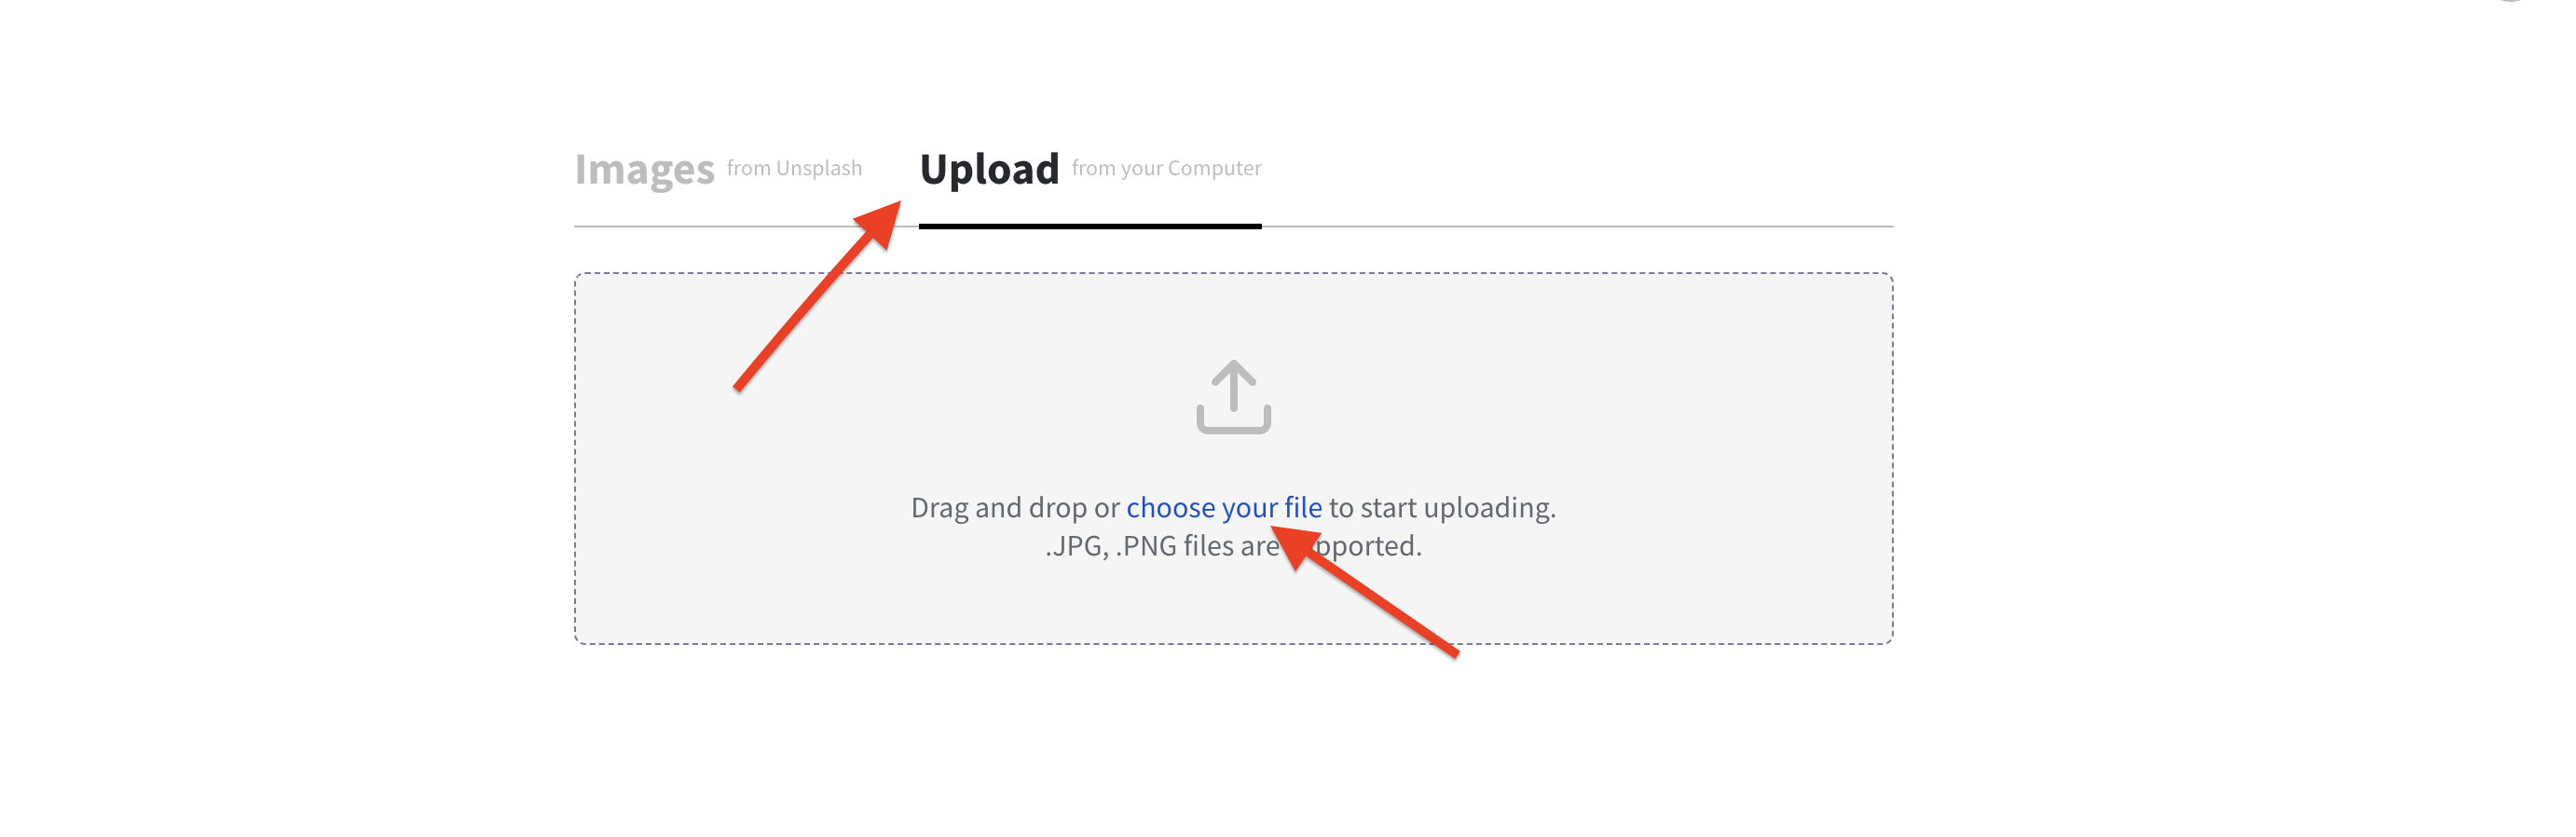Click the 'from your Computer' tab subtitle
This screenshot has height=837, width=2576.
click(x=1166, y=168)
